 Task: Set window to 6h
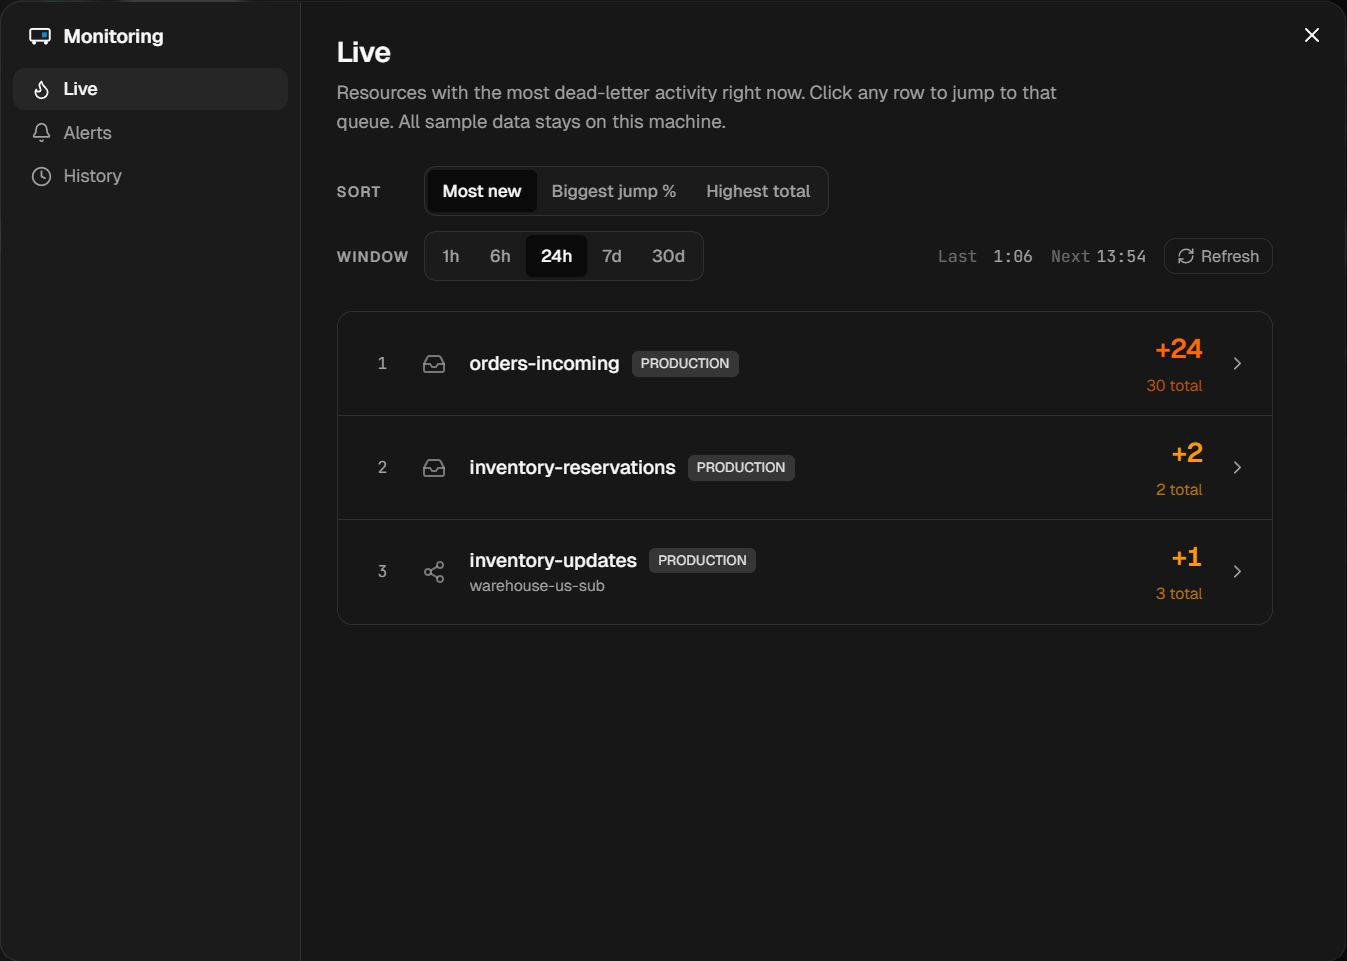click(x=500, y=256)
